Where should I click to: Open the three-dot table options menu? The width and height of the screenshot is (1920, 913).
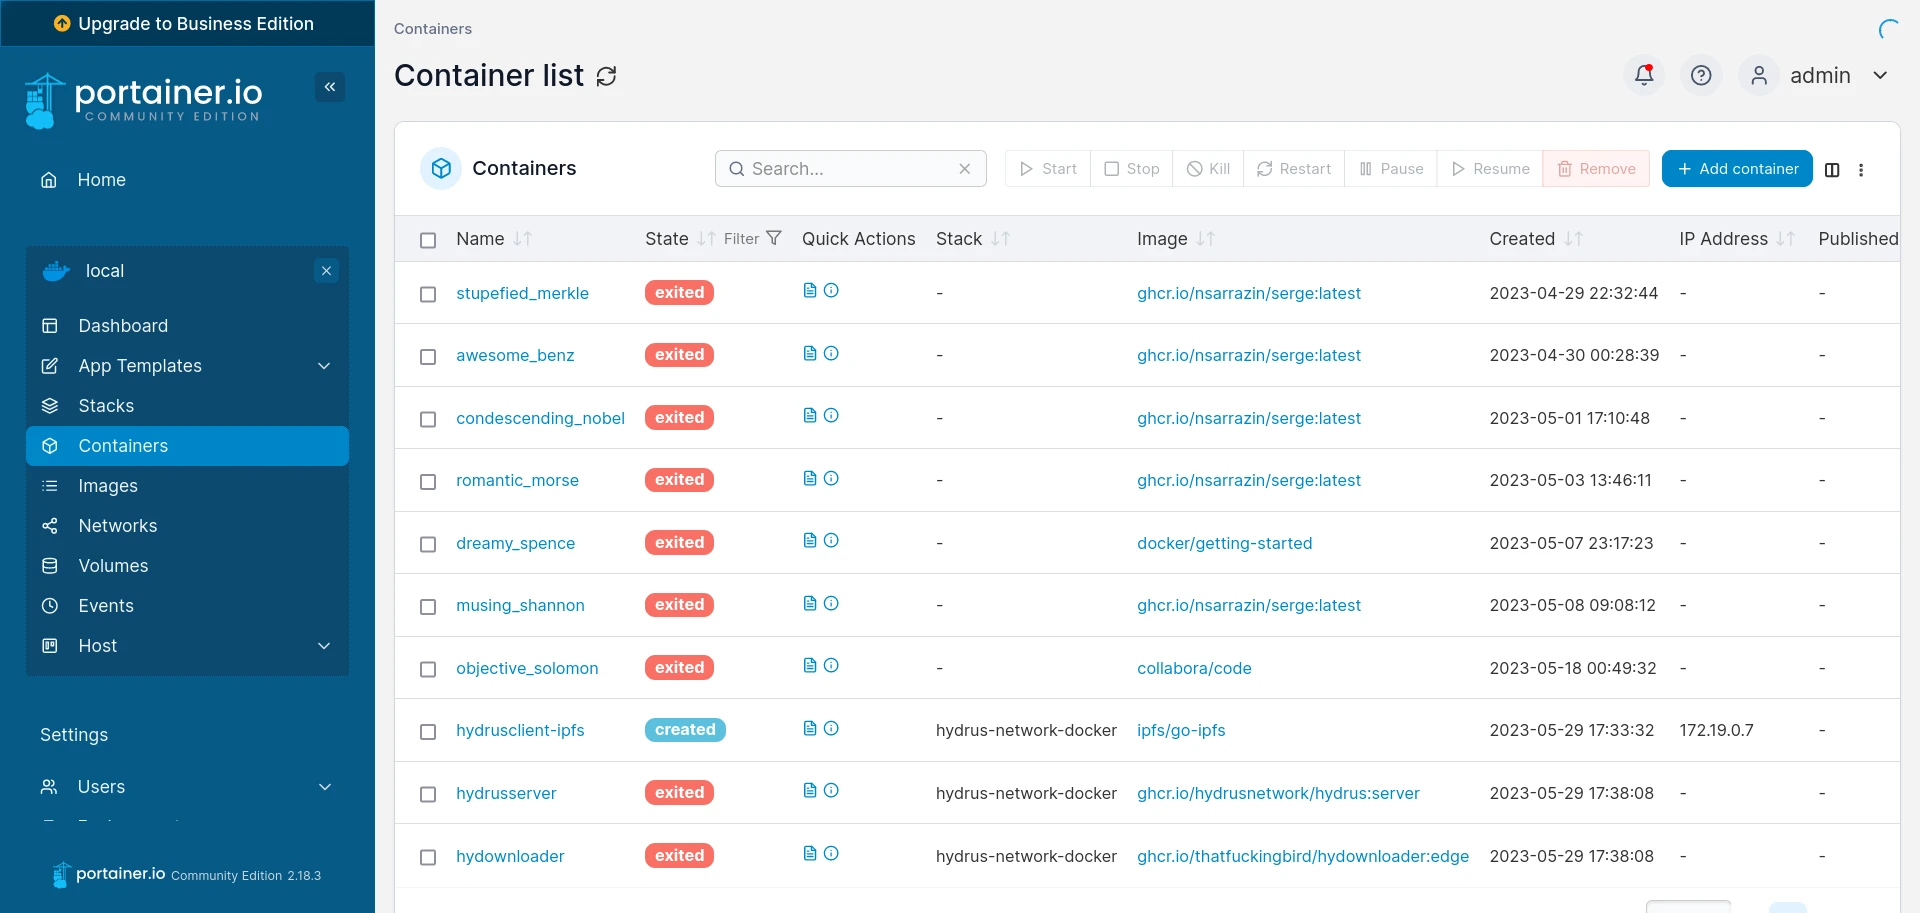click(1861, 170)
